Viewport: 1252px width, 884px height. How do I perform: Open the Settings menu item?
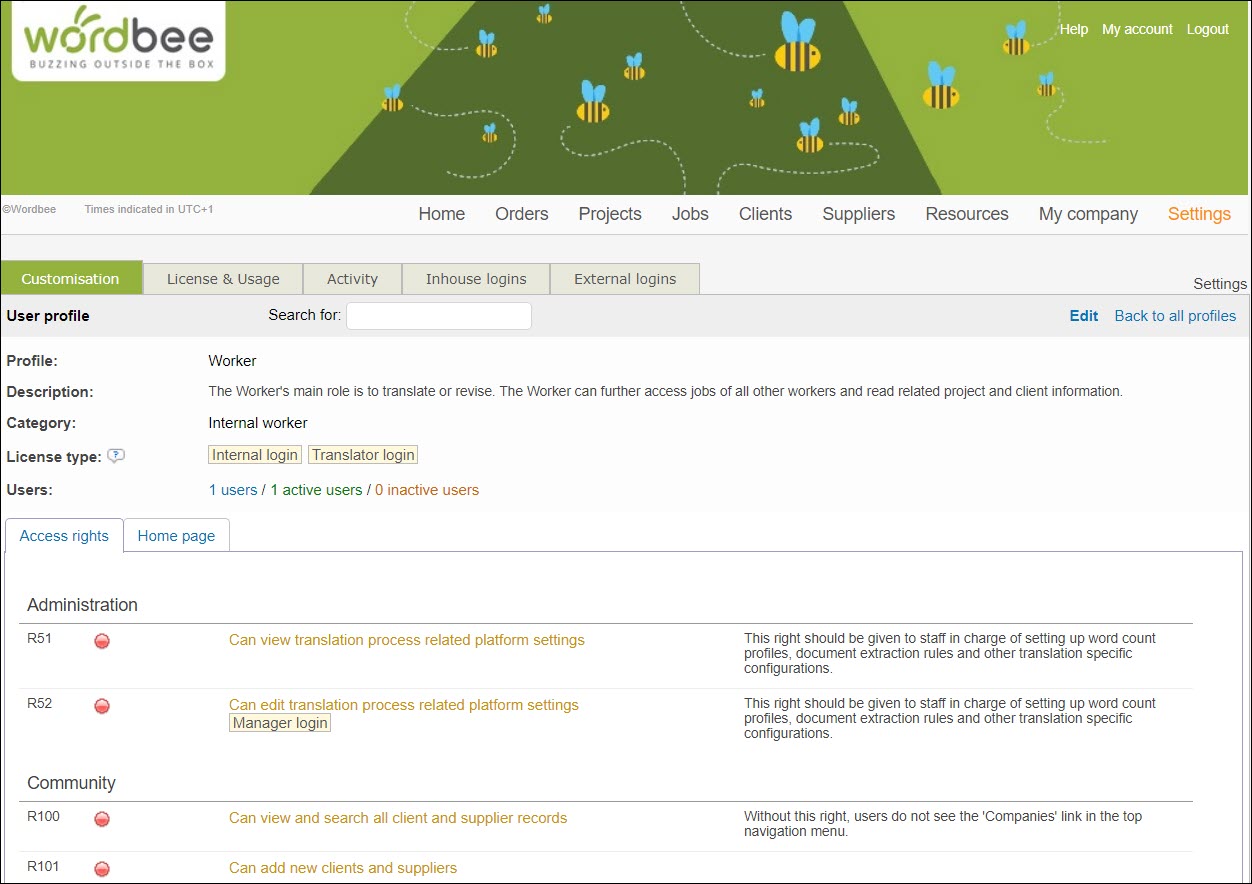click(x=1199, y=214)
